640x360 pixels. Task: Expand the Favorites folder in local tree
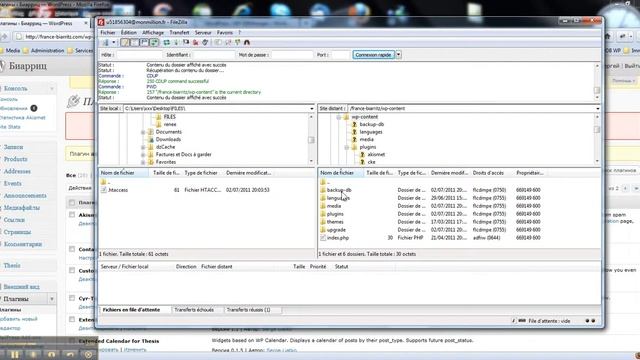[143, 162]
